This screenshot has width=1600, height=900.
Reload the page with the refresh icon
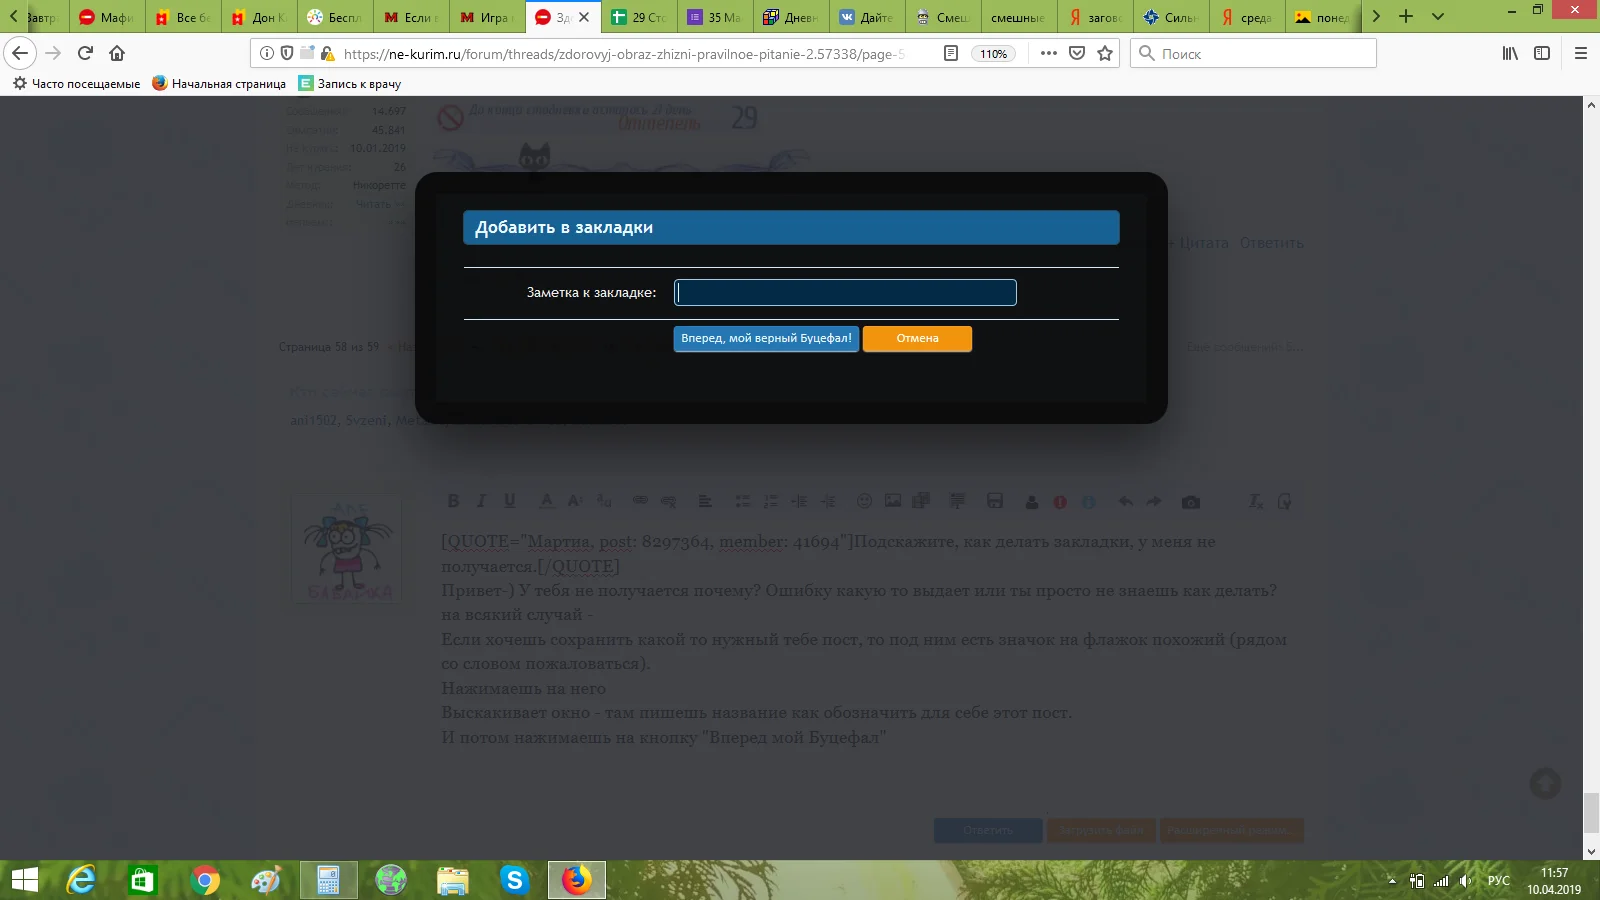tap(85, 53)
